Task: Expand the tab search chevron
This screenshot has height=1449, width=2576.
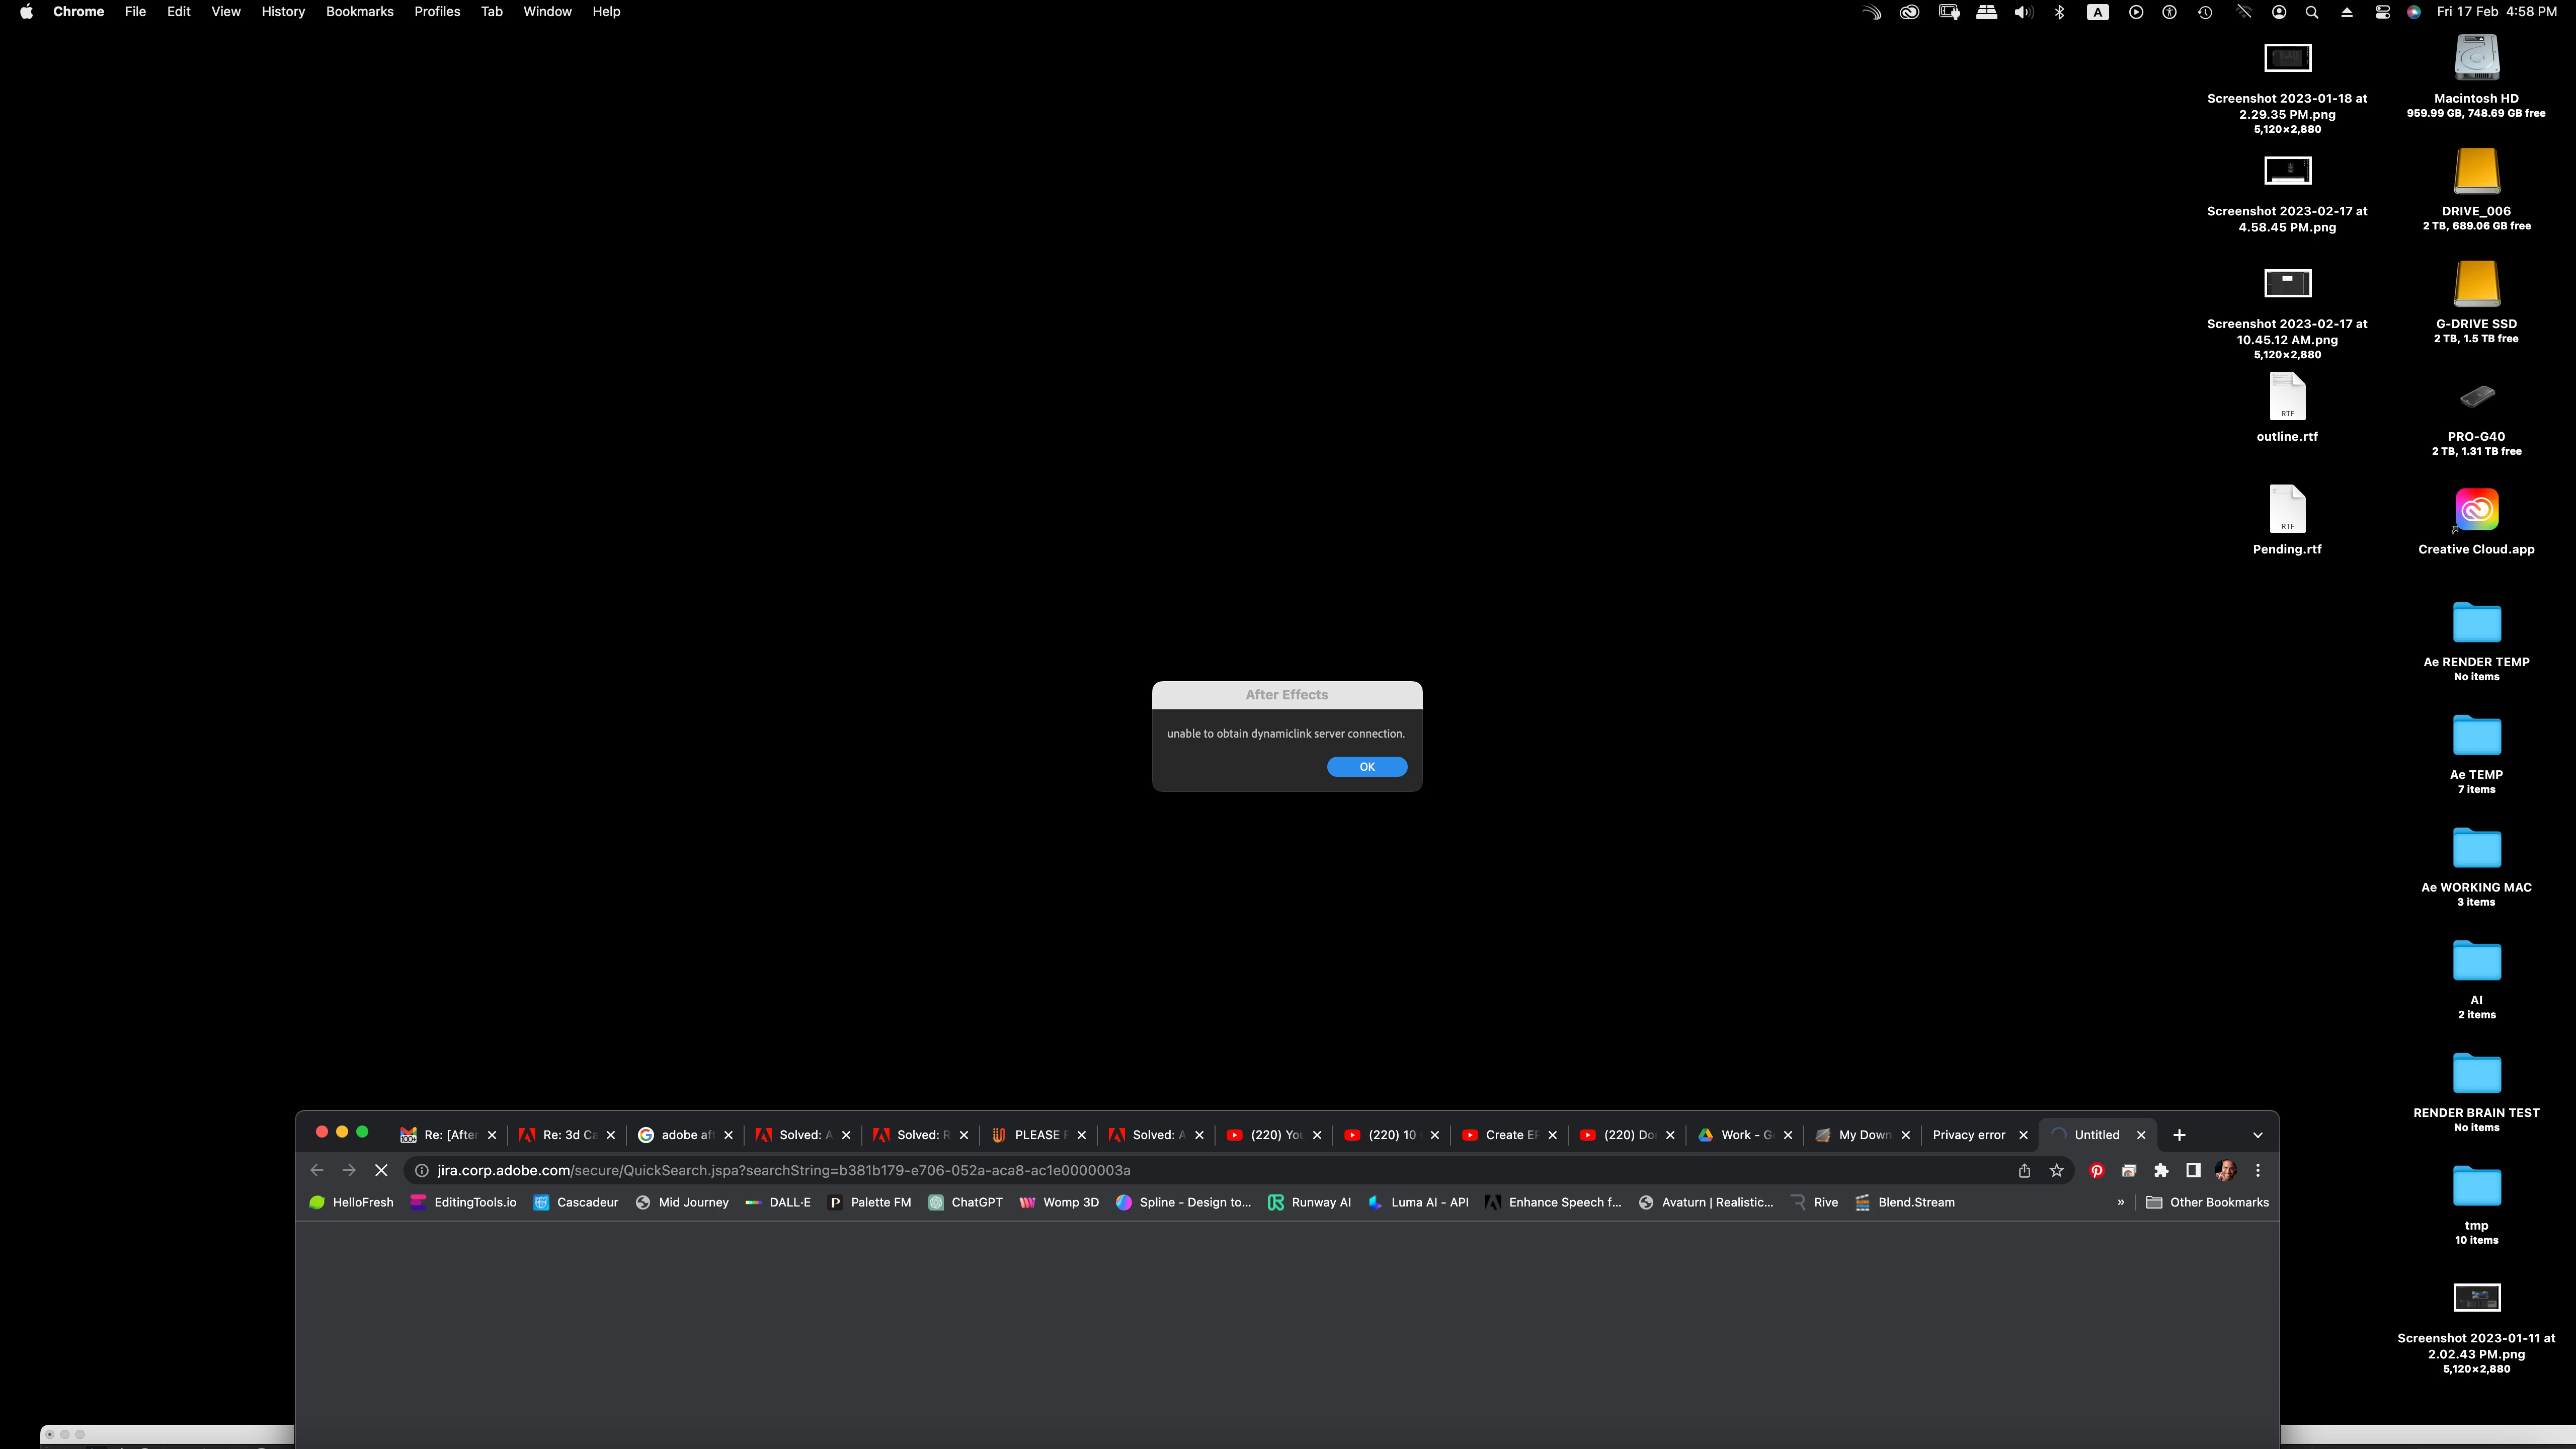Action: (2257, 1135)
